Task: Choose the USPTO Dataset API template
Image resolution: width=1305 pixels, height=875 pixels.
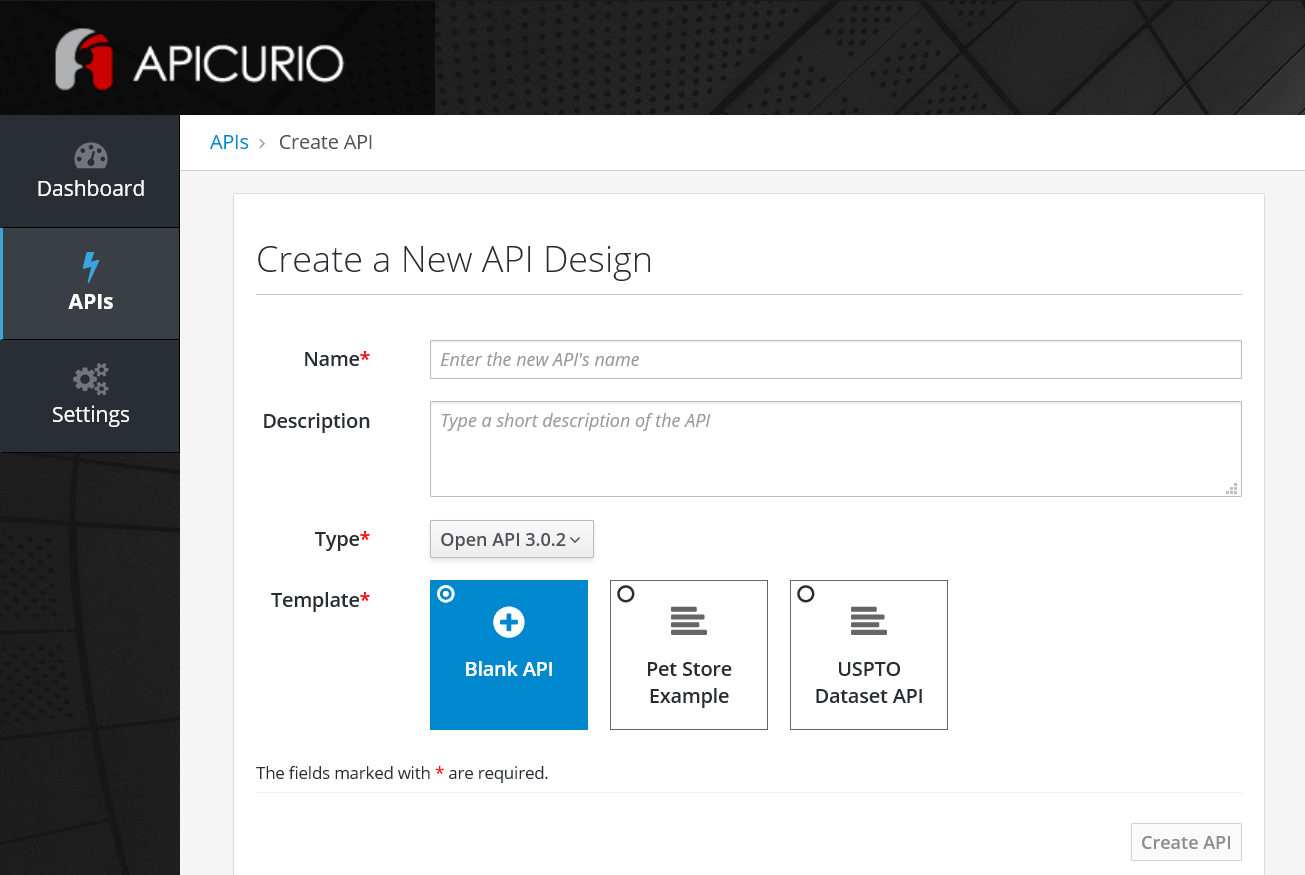Action: pos(805,593)
